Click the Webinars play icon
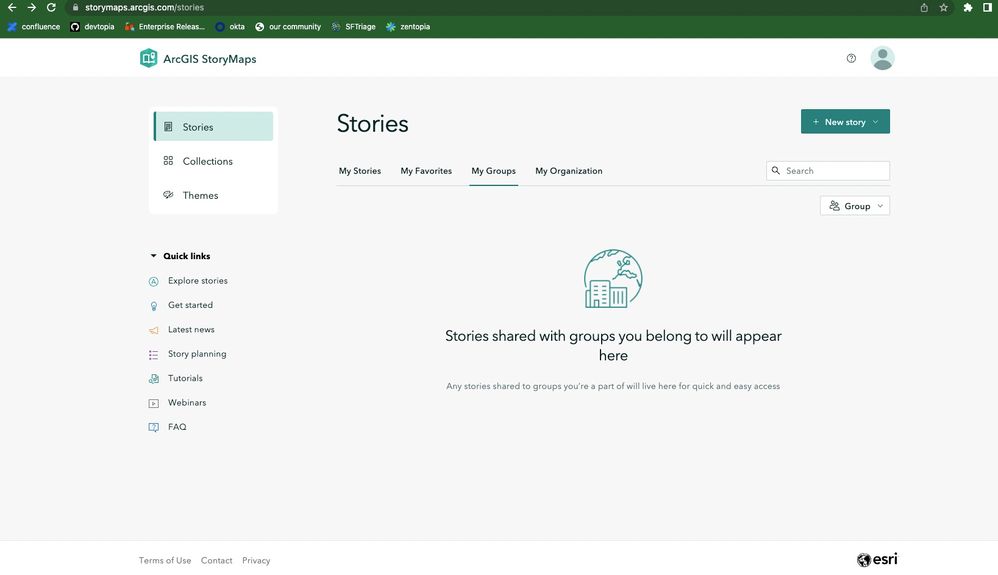Image resolution: width=998 pixels, height=575 pixels. 153,403
